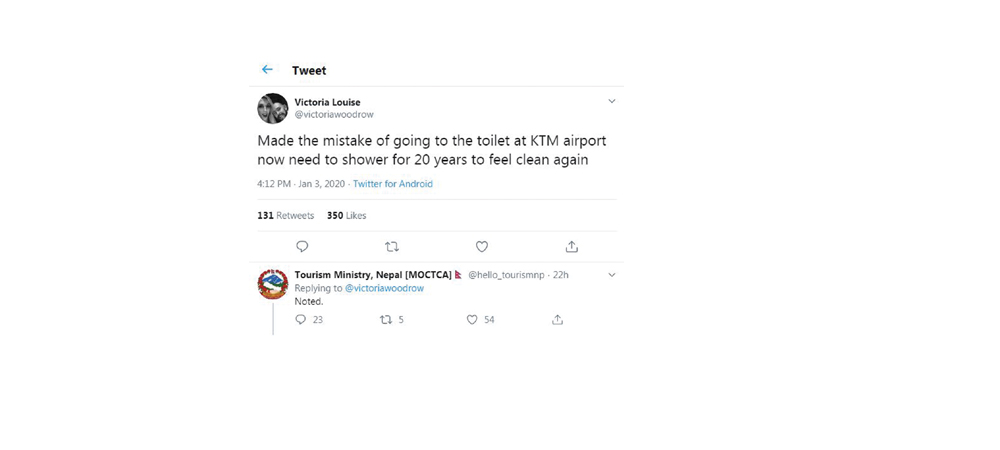Reply to Victoria Louise's main tweet
The height and width of the screenshot is (450, 1000).
302,246
